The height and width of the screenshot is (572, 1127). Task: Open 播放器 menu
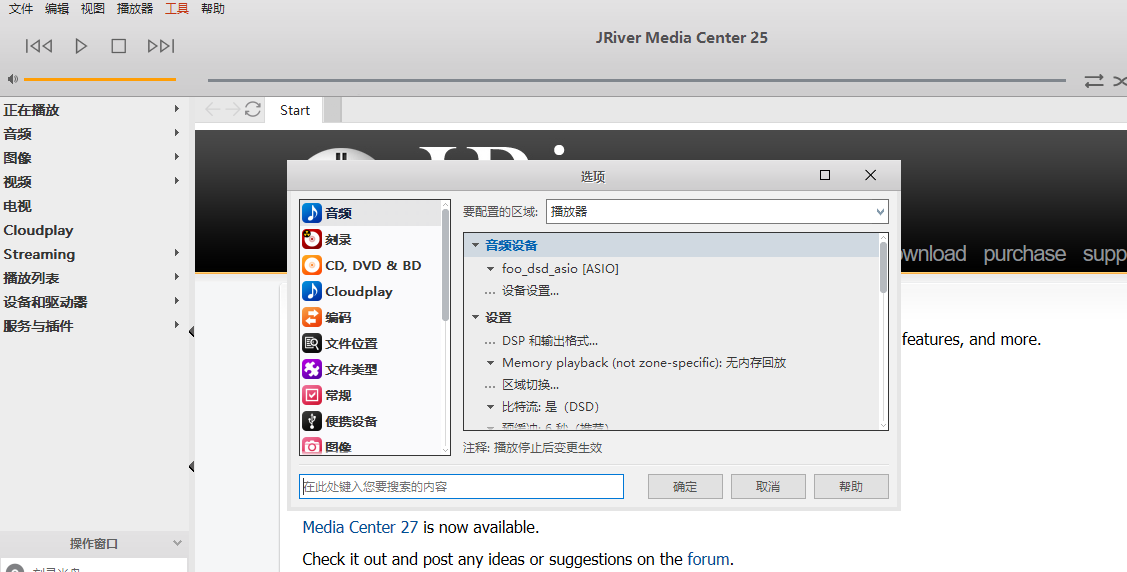tap(135, 9)
